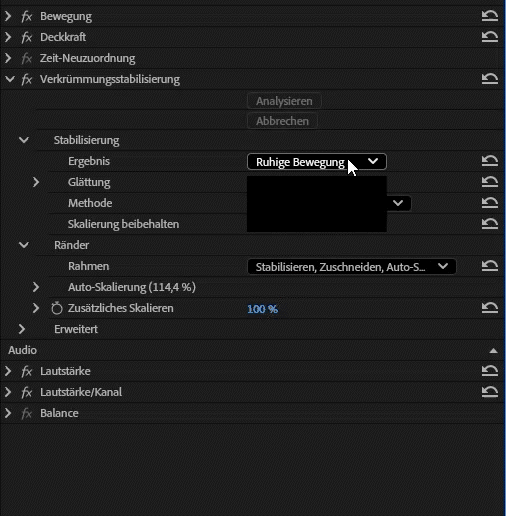Open the Rahmen dropdown
Screen dimensions: 506x516
tap(351, 267)
